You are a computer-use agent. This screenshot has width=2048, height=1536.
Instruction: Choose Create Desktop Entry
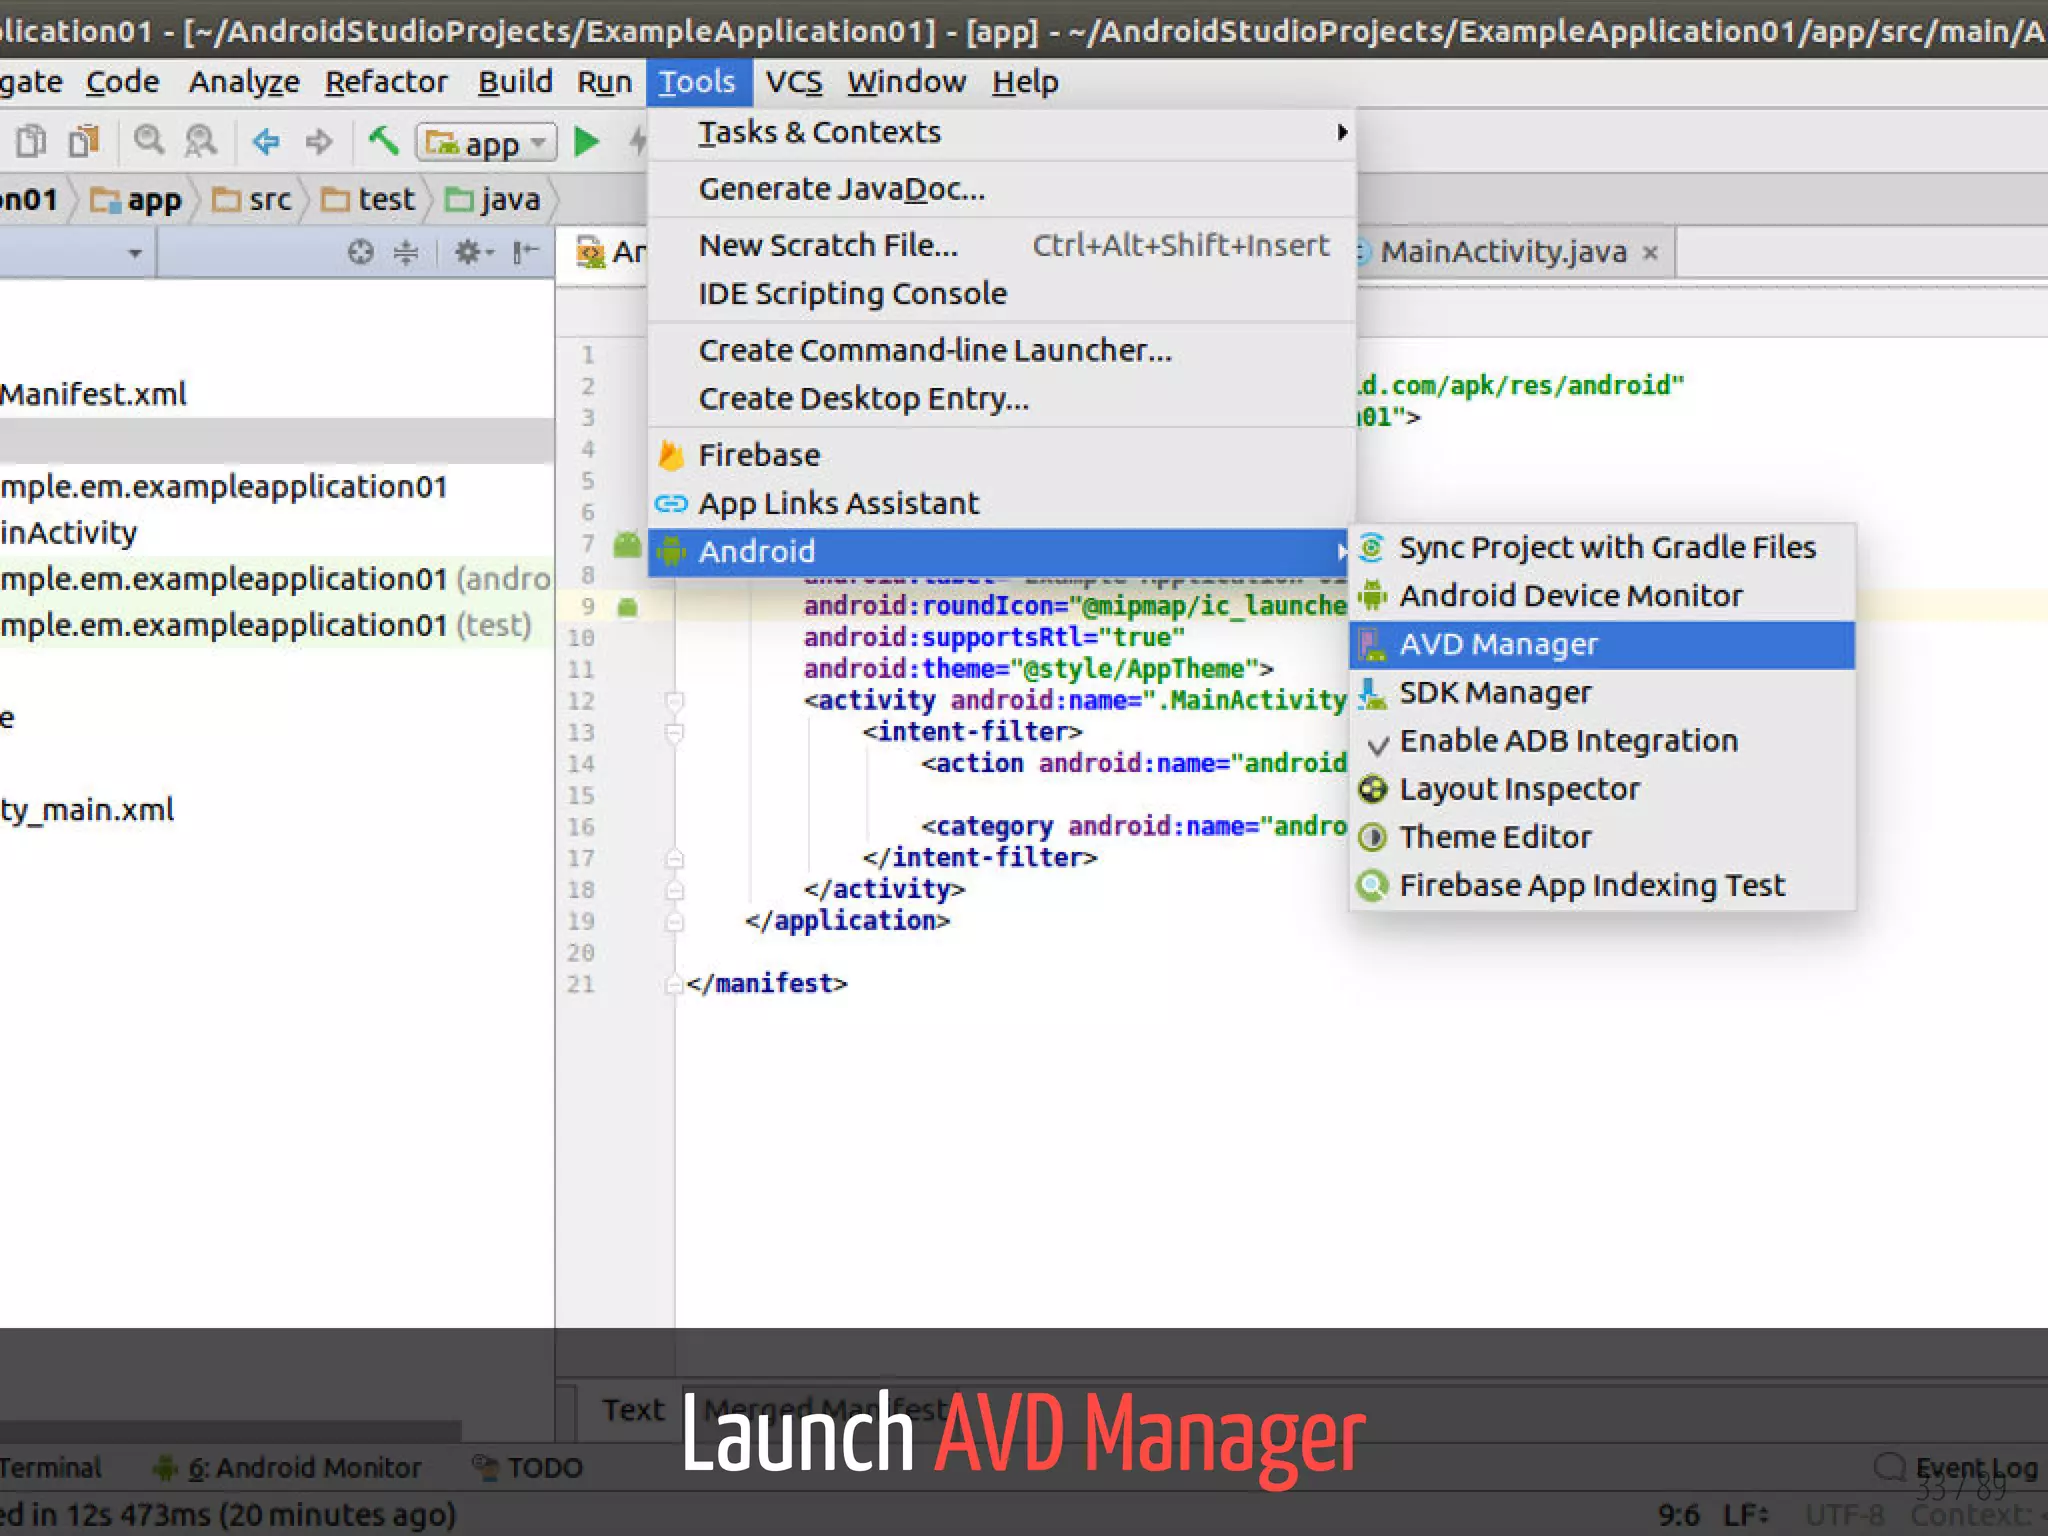(x=1001, y=399)
